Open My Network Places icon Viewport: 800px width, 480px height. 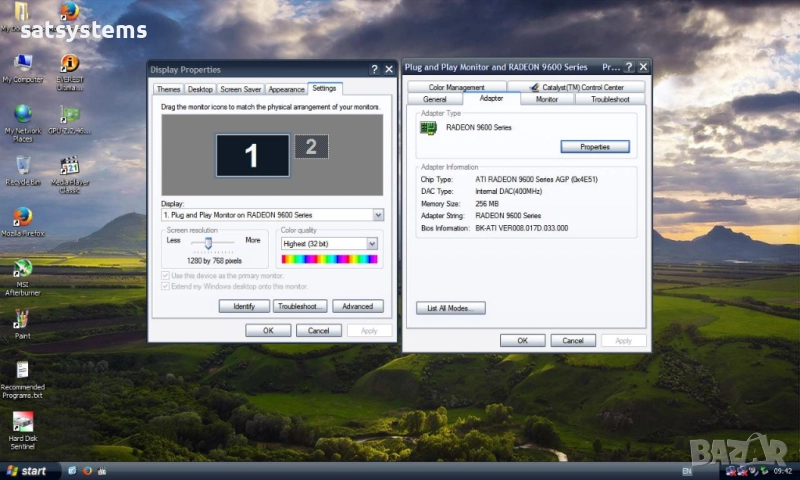22,114
